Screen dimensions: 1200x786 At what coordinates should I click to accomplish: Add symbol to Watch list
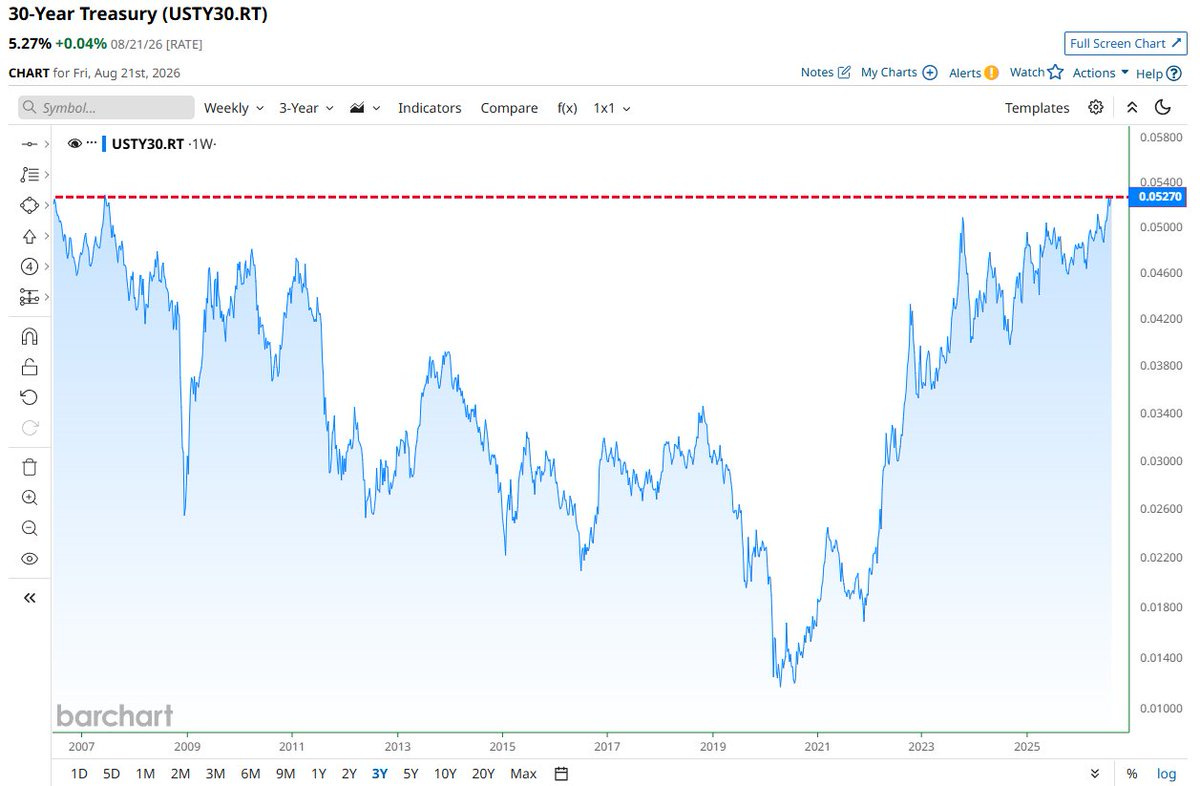1036,72
